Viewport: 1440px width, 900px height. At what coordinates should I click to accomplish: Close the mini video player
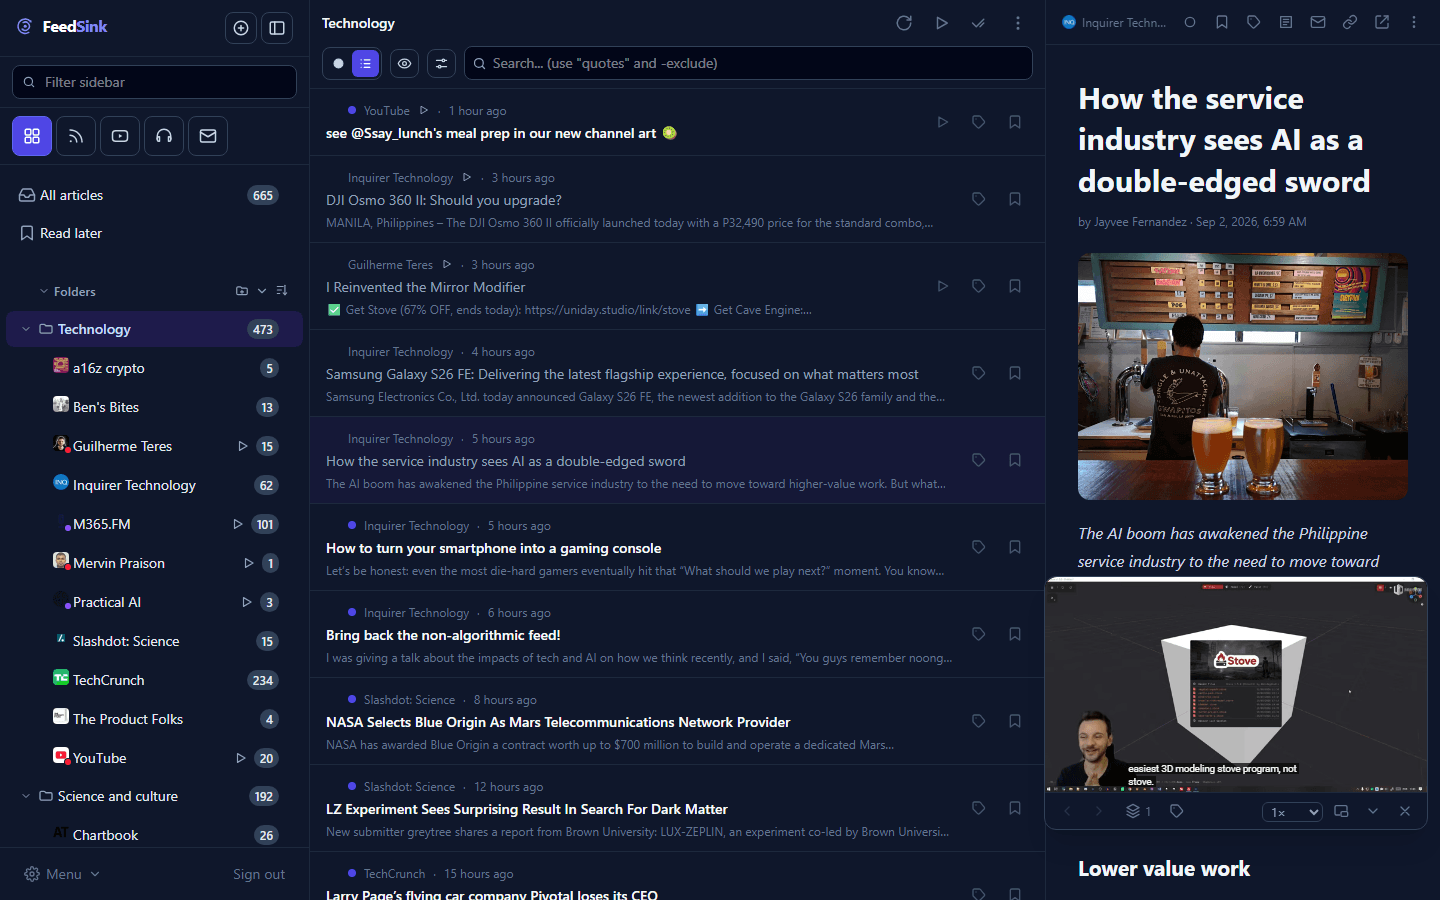pyautogui.click(x=1405, y=811)
